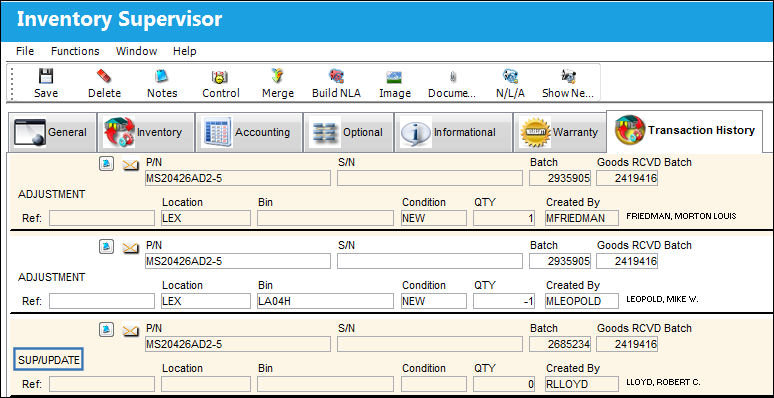Click the N/L/A toolbar icon
Viewport: 774px width, 398px height.
[510, 76]
